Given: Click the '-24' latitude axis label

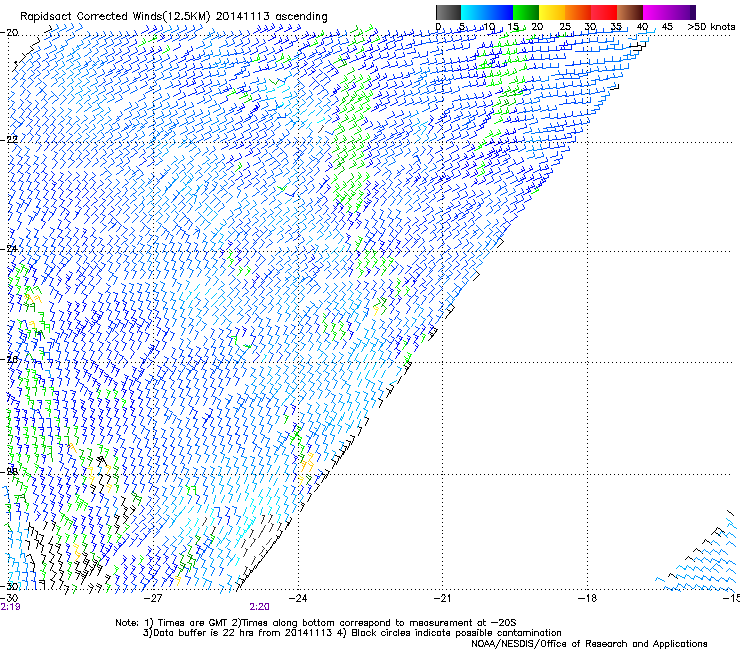Looking at the screenshot, I should 9,248.
